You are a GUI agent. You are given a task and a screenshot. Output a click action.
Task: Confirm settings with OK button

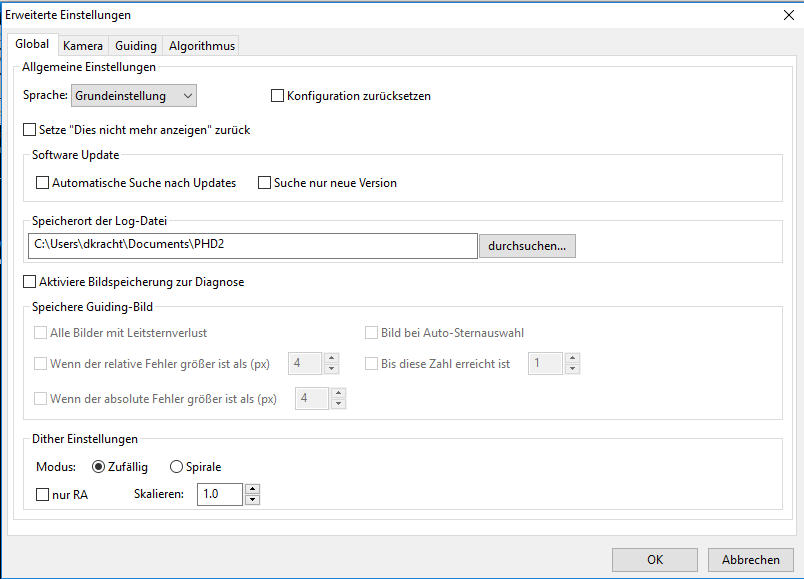click(654, 560)
